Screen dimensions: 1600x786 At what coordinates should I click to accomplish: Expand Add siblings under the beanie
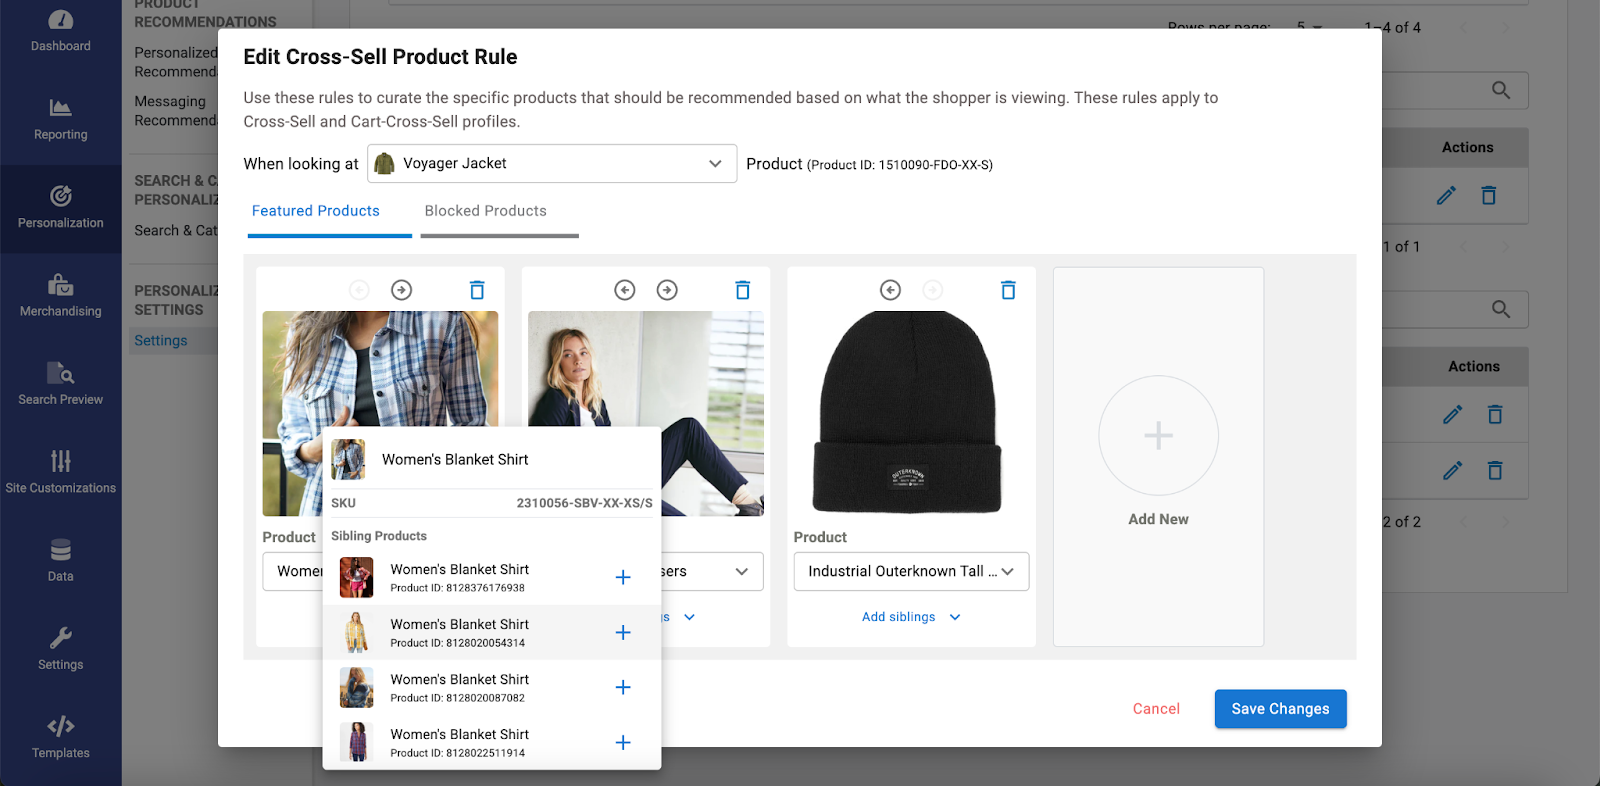(911, 617)
